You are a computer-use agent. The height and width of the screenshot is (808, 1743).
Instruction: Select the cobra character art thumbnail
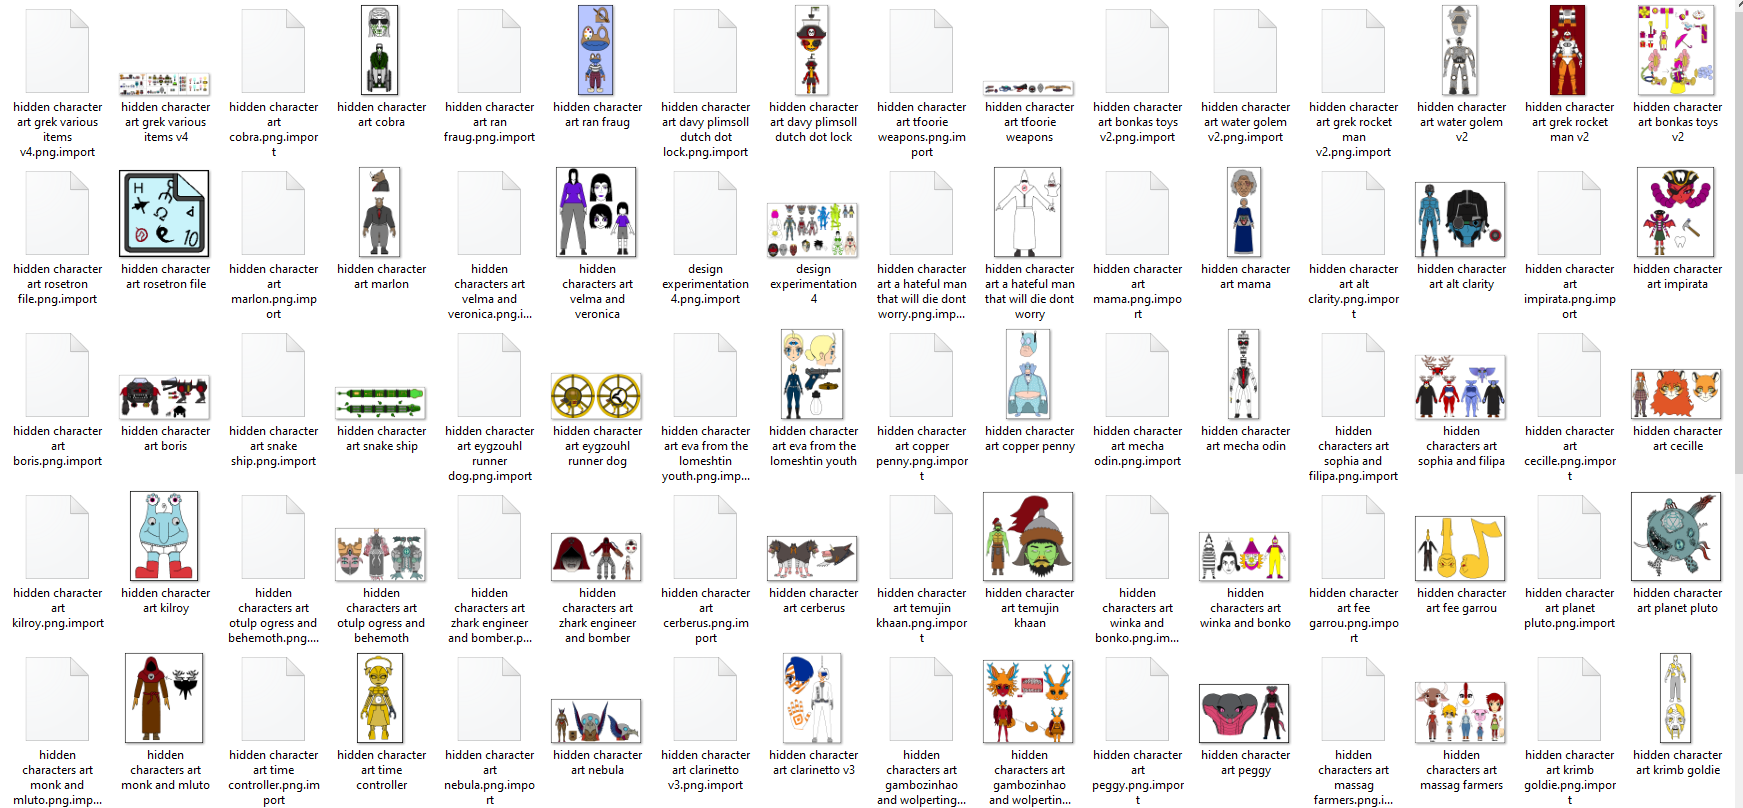pyautogui.click(x=380, y=50)
